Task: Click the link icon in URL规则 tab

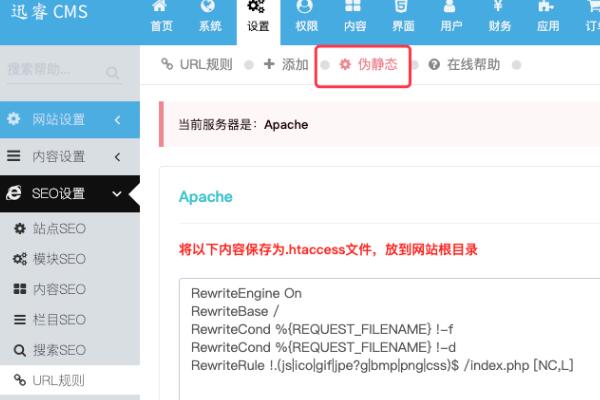Action: [x=166, y=64]
